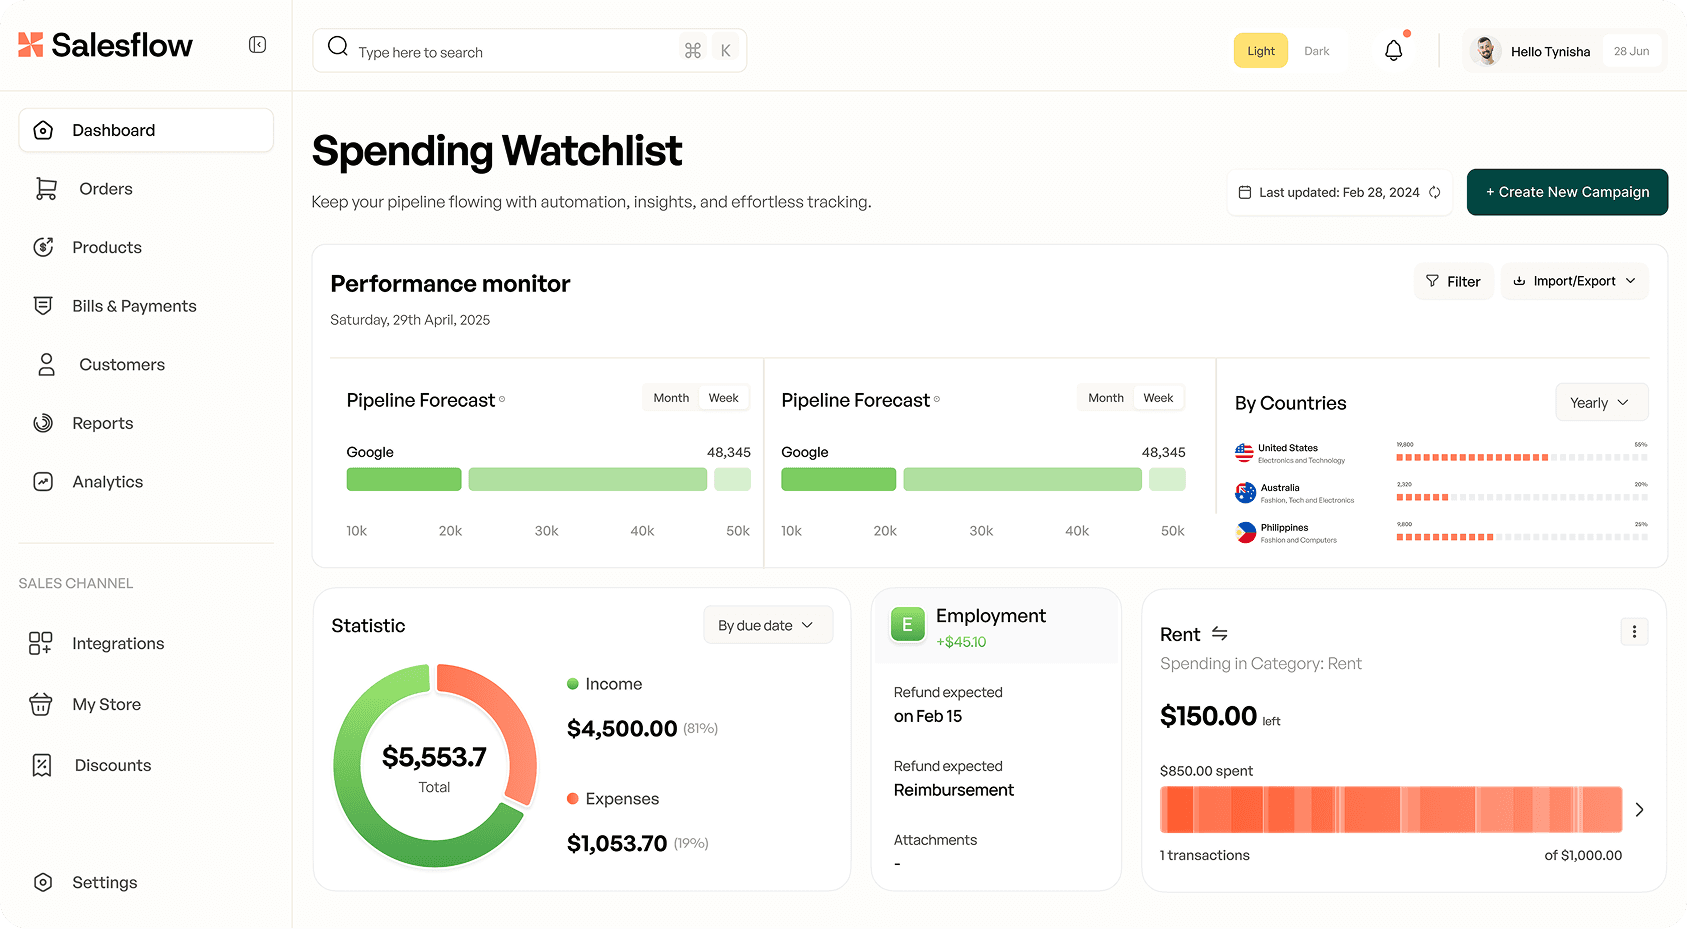Switch to Light theme
Image resolution: width=1687 pixels, height=929 pixels.
(x=1260, y=51)
